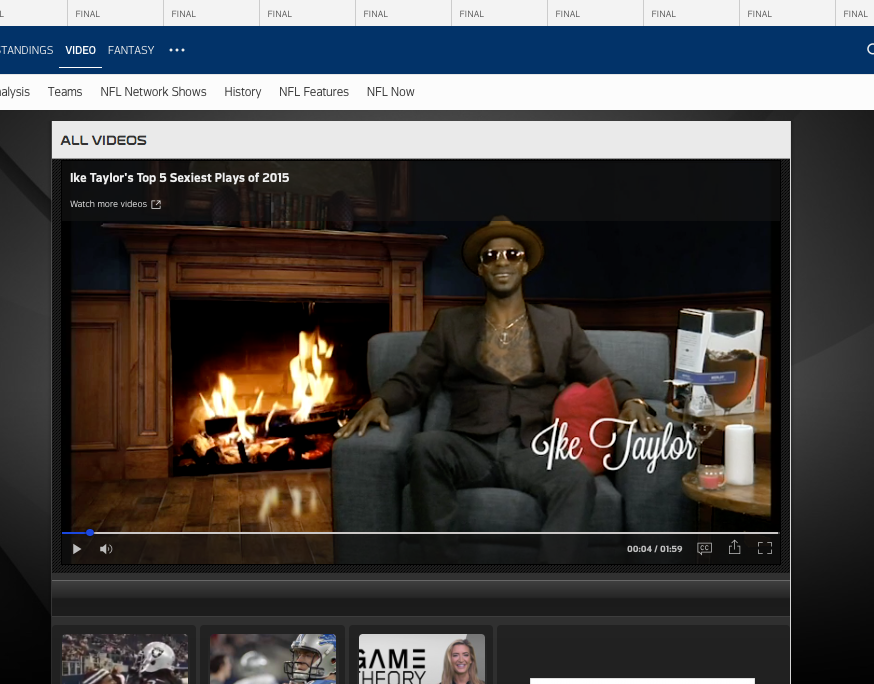Enter fullscreen video mode
The width and height of the screenshot is (874, 684).
pos(765,549)
